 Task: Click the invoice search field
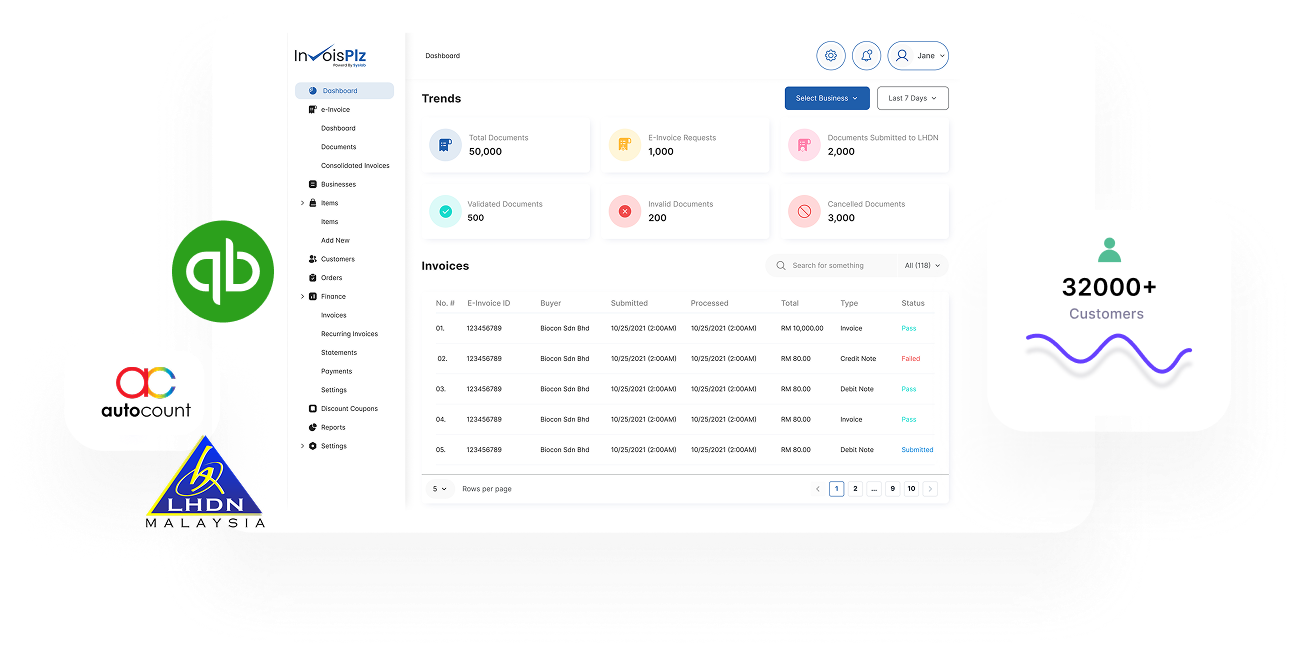(840, 266)
